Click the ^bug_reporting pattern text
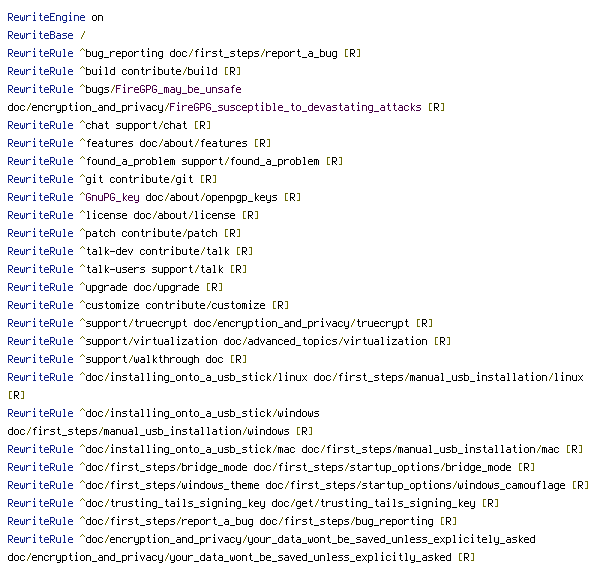The width and height of the screenshot is (600, 574). tap(122, 53)
